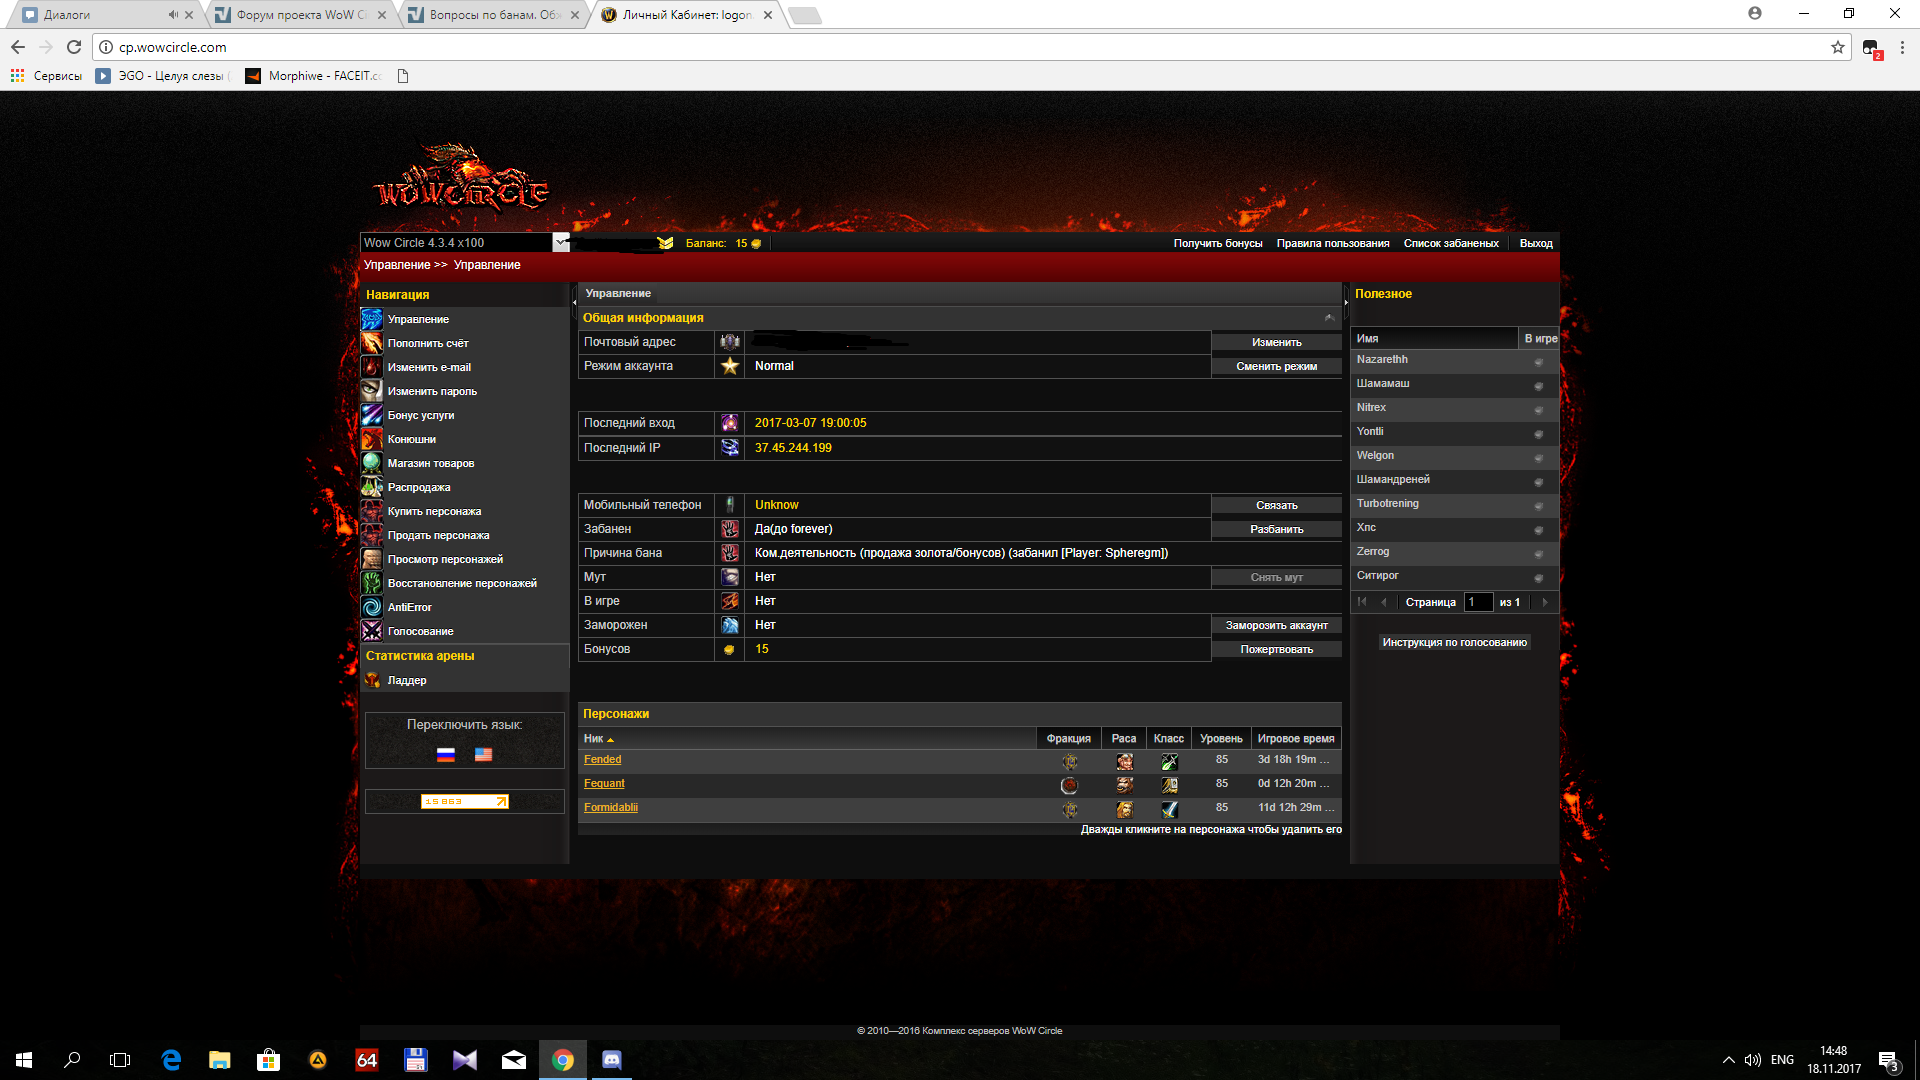
Task: Click the page number field in Полезное
Action: 1478,602
